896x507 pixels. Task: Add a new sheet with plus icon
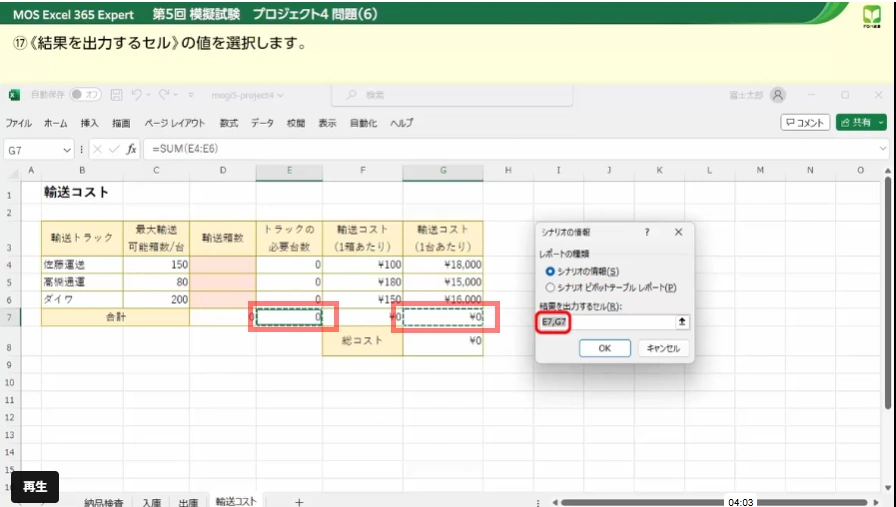click(x=299, y=502)
